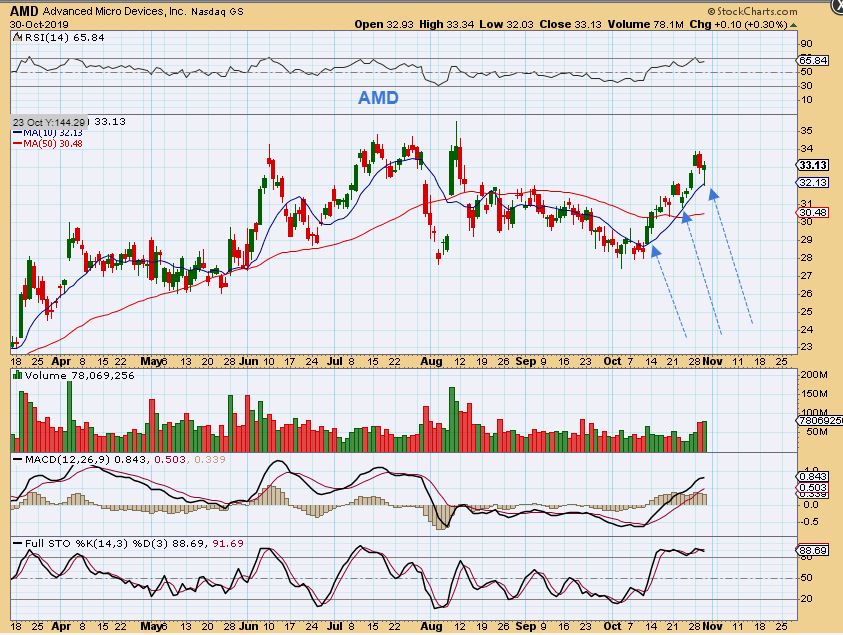Click the 91.69 stochastic %D legend value
843x635 pixels.
tap(228, 544)
